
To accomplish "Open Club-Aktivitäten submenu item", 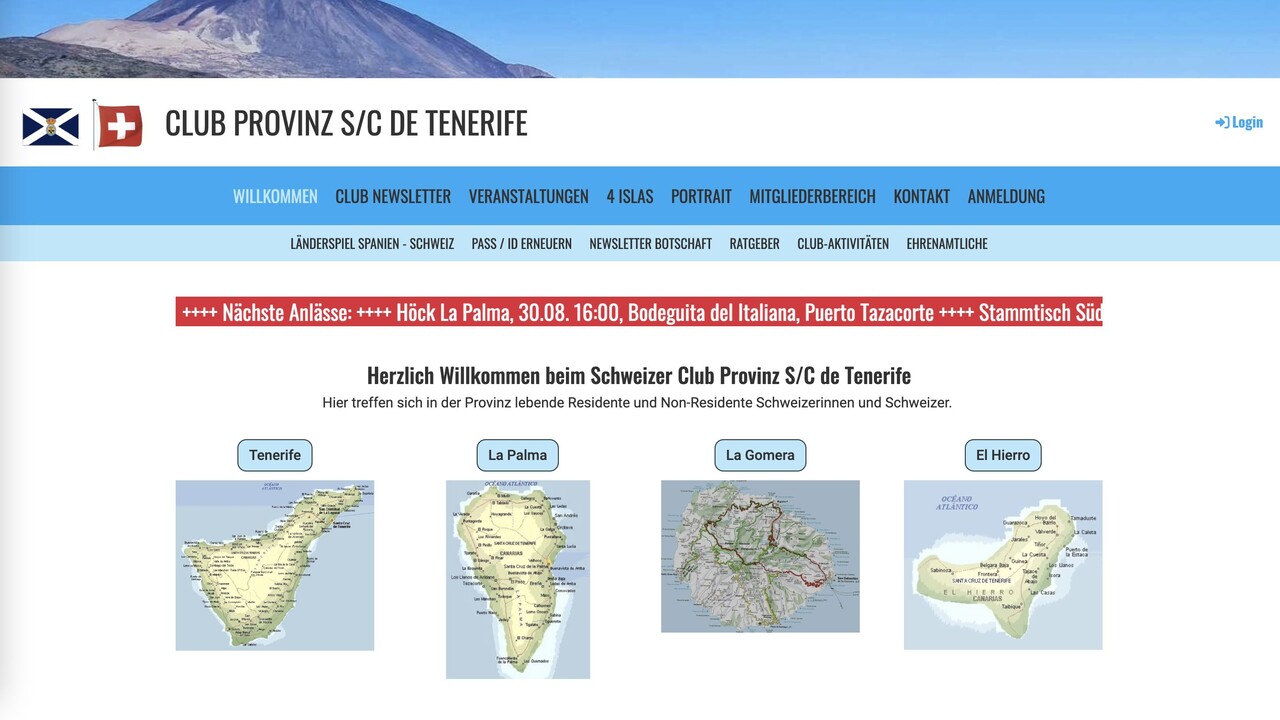I will 843,243.
